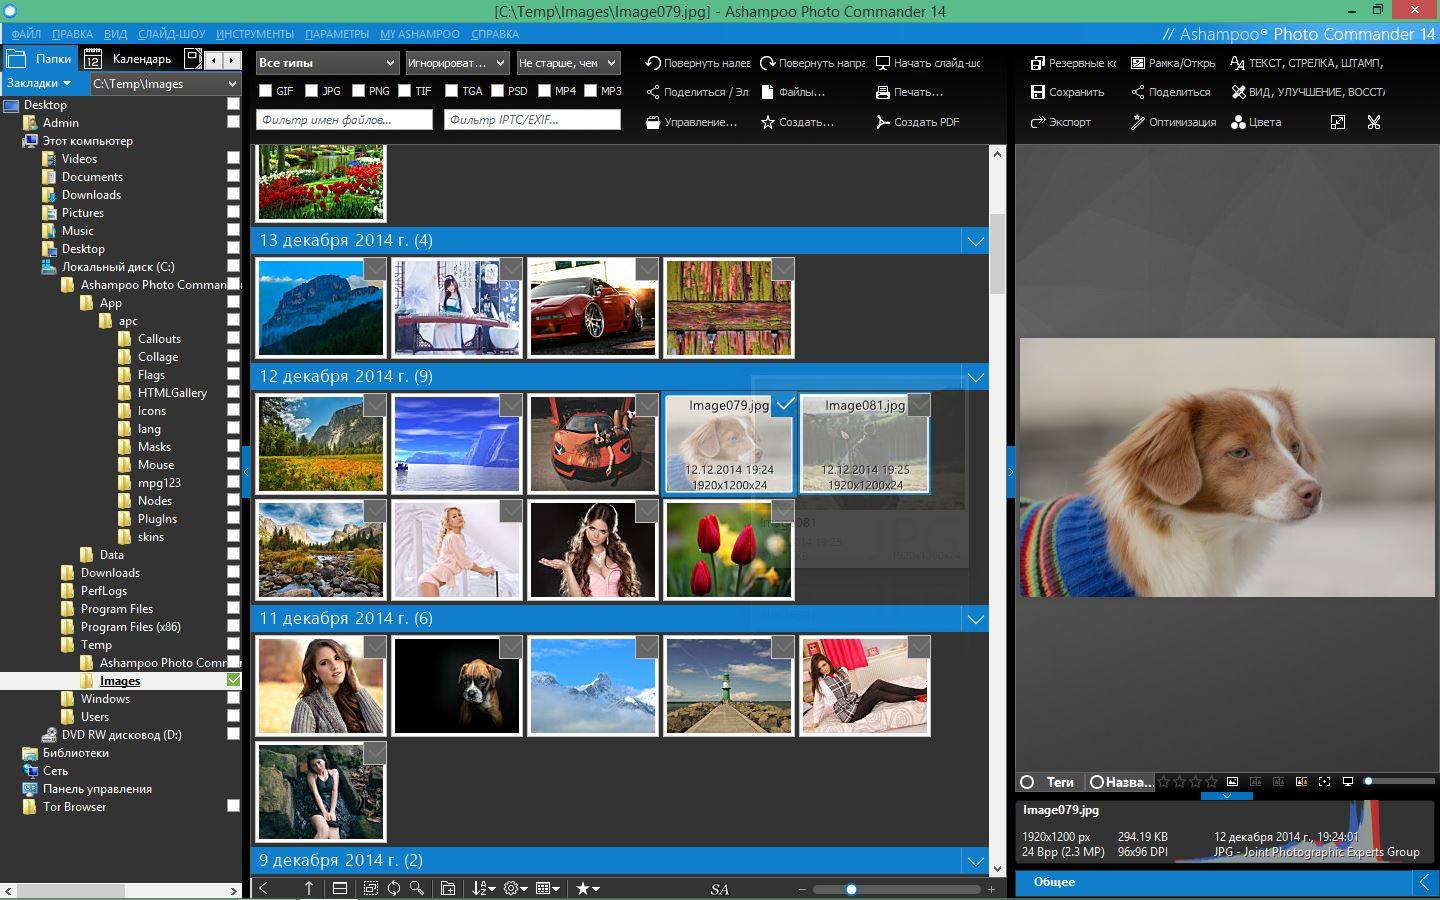Enable the JPG filter checkbox
This screenshot has width=1440, height=900.
tap(312, 91)
